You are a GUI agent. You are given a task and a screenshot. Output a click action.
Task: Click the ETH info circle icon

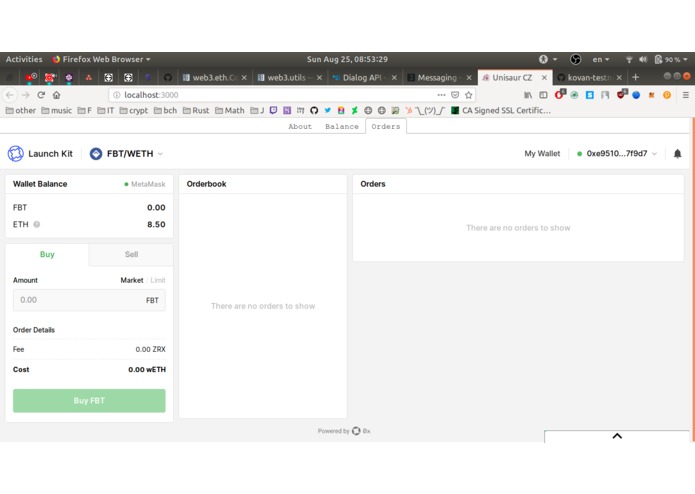37,224
